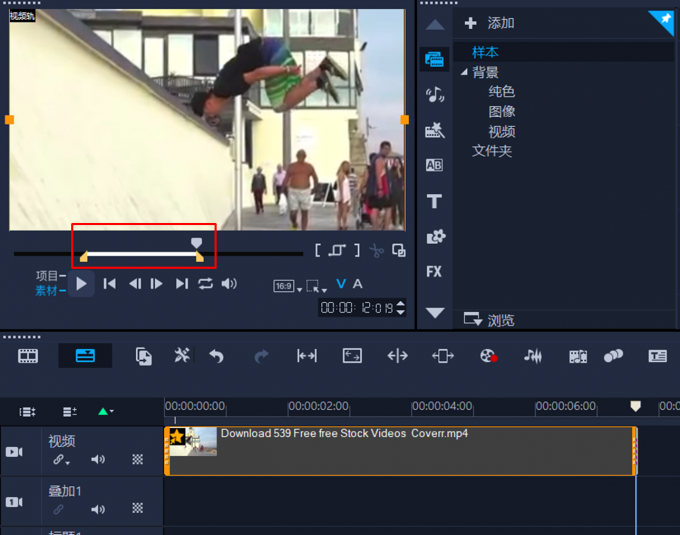Toggle the overlay track (叠加1) transparency grid icon

[137, 508]
